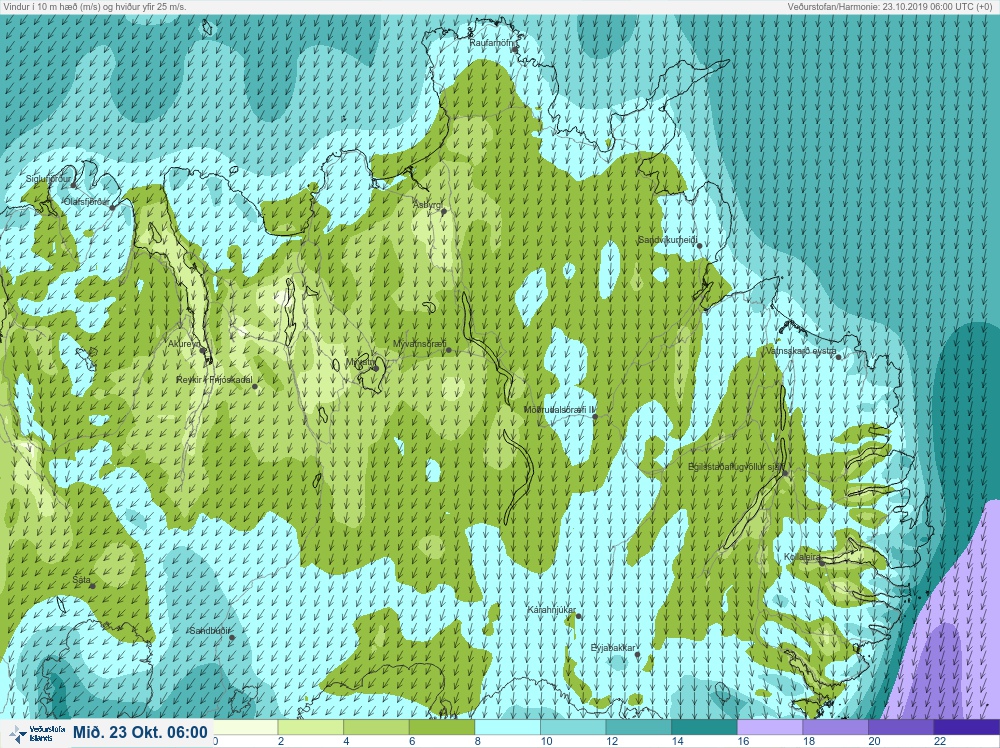Click the 'Vindur í 10 m hæð' map title
Image resolution: width=1000 pixels, height=748 pixels.
pos(94,6)
